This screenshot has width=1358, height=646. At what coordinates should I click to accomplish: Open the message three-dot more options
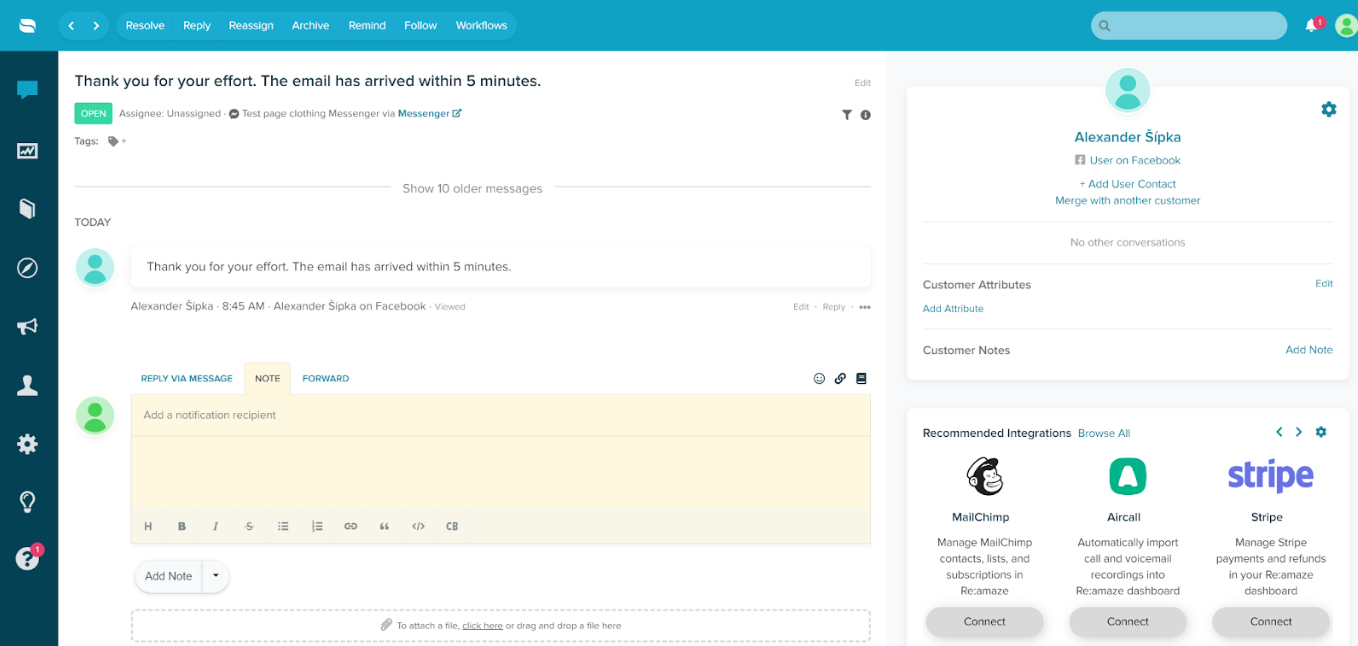coord(865,307)
